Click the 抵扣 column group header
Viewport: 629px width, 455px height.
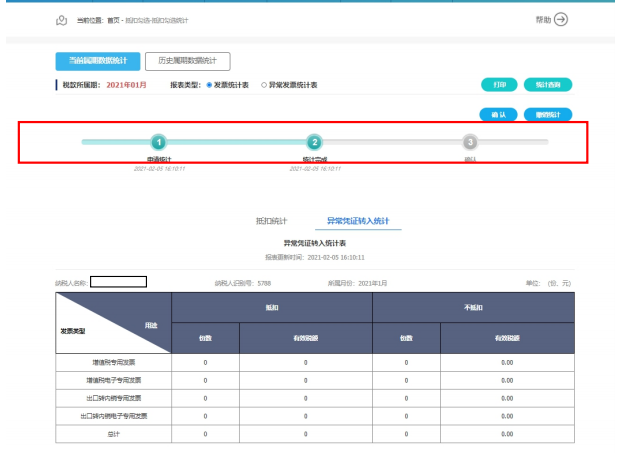click(272, 307)
